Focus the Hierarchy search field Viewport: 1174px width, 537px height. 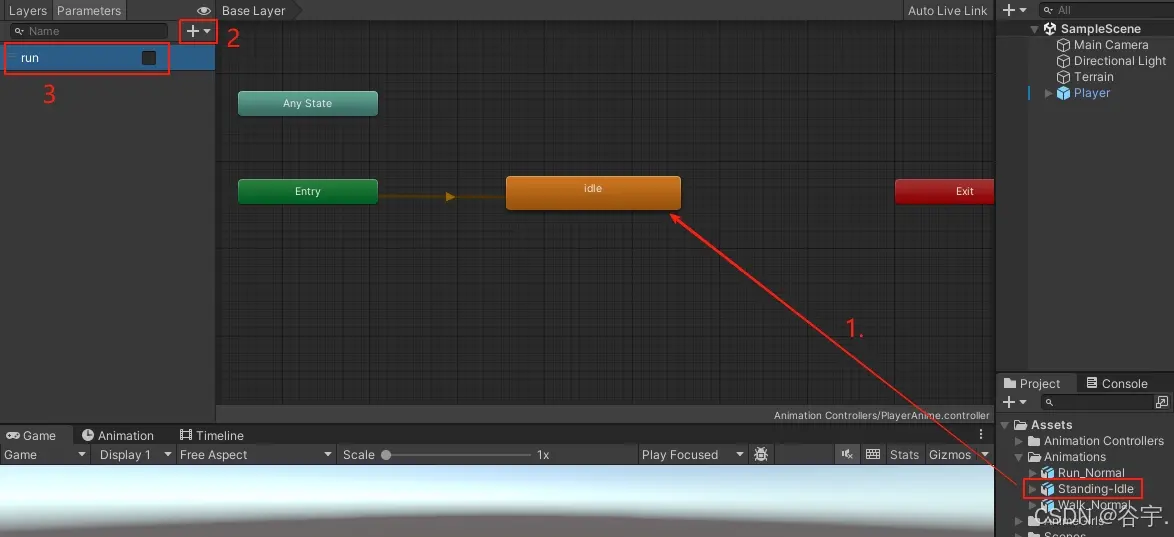(x=1109, y=10)
